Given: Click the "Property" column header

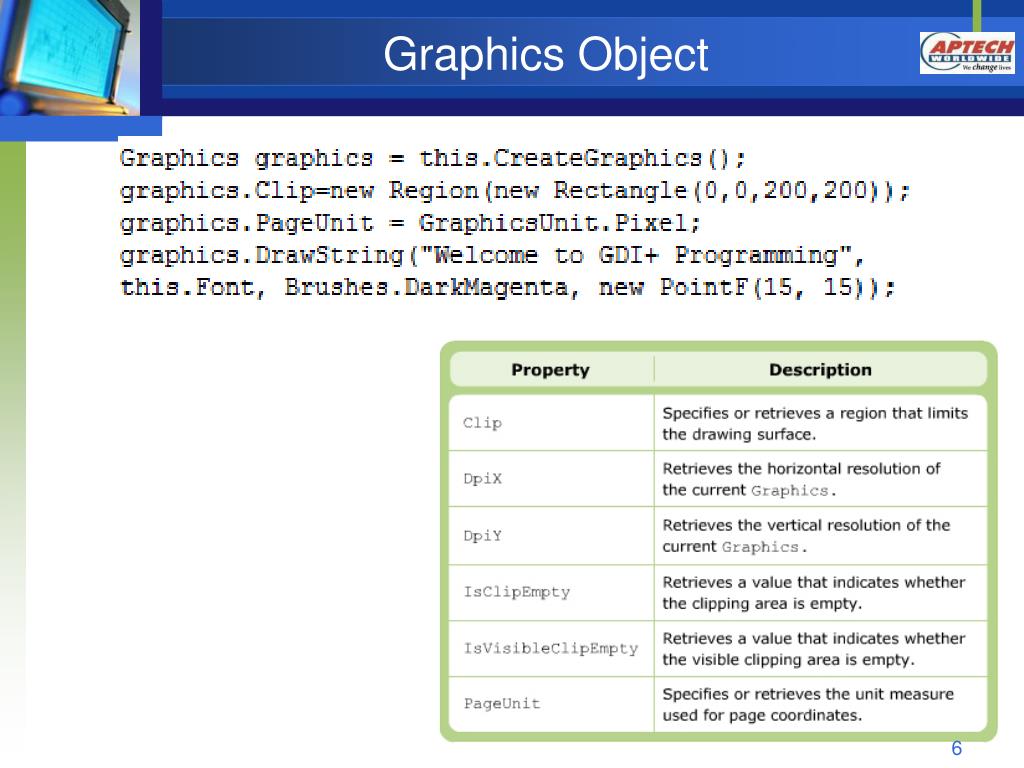Looking at the screenshot, I should pos(551,370).
